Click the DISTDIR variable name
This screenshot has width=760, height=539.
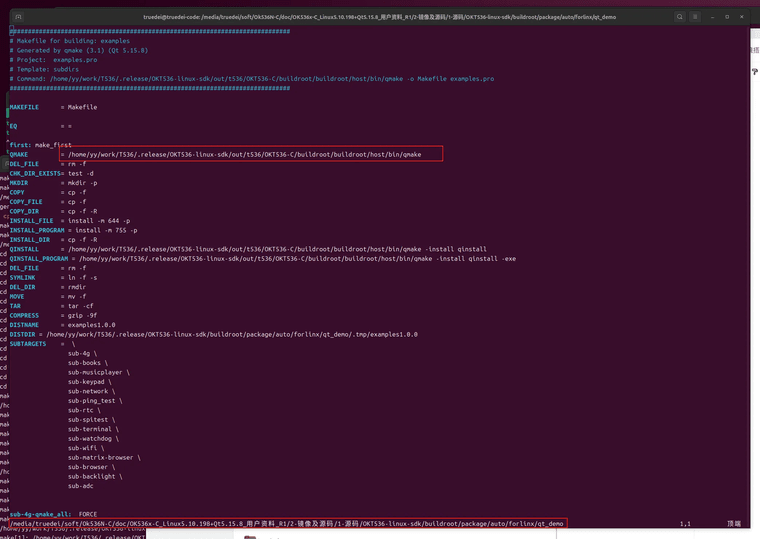click(23, 334)
